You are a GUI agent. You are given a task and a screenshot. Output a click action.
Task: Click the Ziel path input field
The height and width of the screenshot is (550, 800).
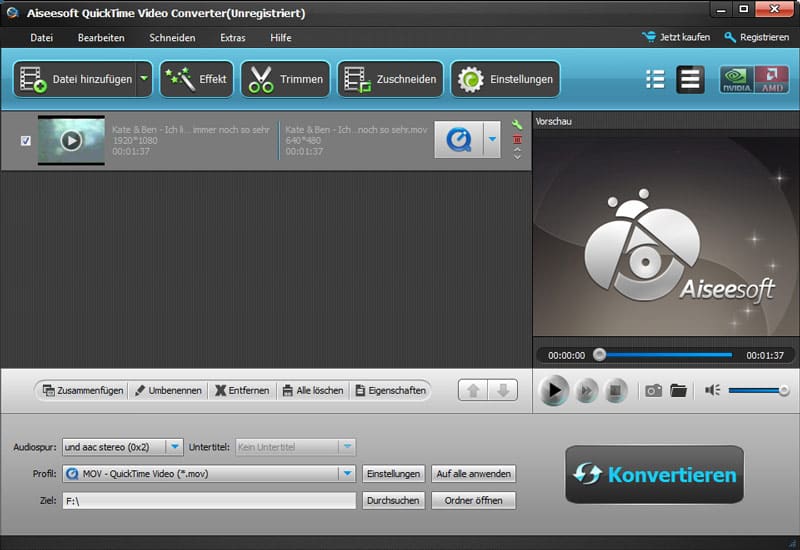pos(209,501)
